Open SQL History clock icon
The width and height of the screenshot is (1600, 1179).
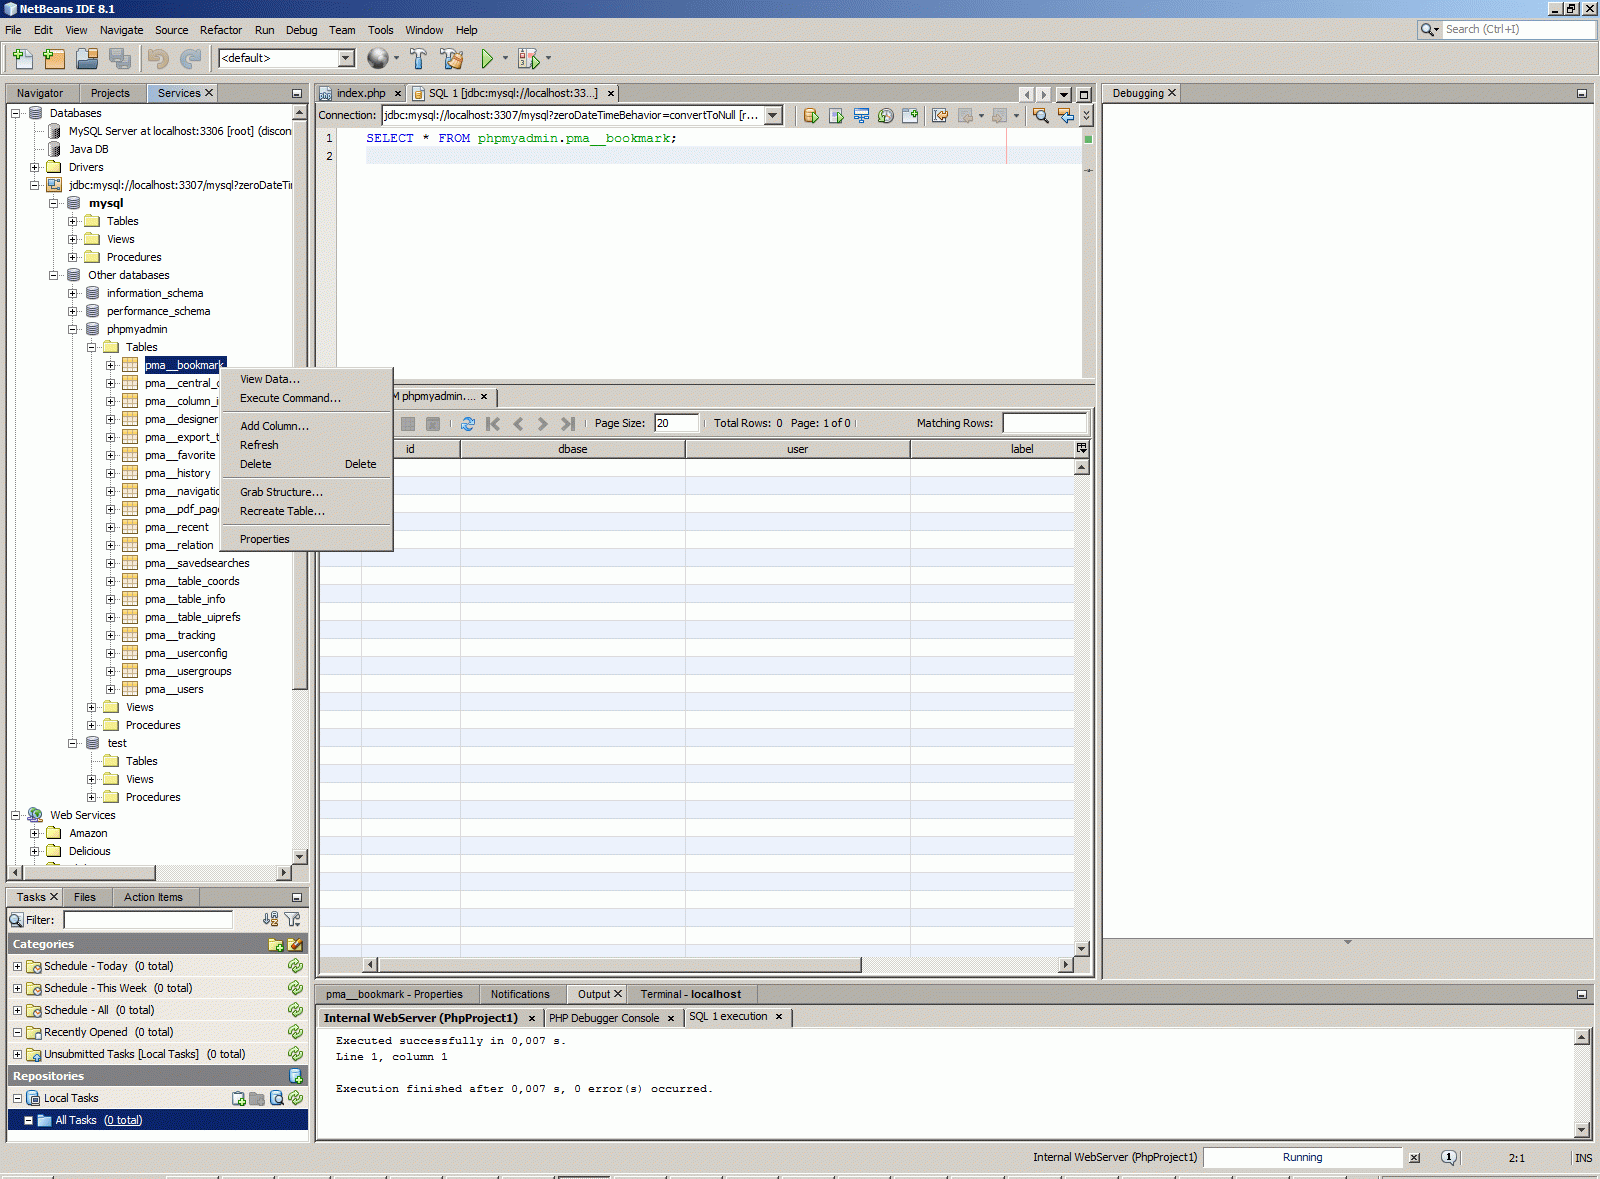point(886,116)
